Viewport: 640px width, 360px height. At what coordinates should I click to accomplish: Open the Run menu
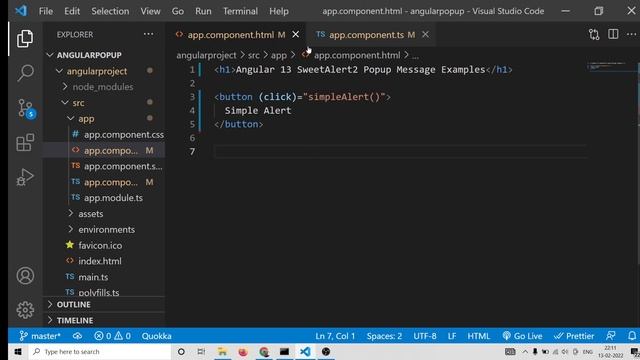203,11
